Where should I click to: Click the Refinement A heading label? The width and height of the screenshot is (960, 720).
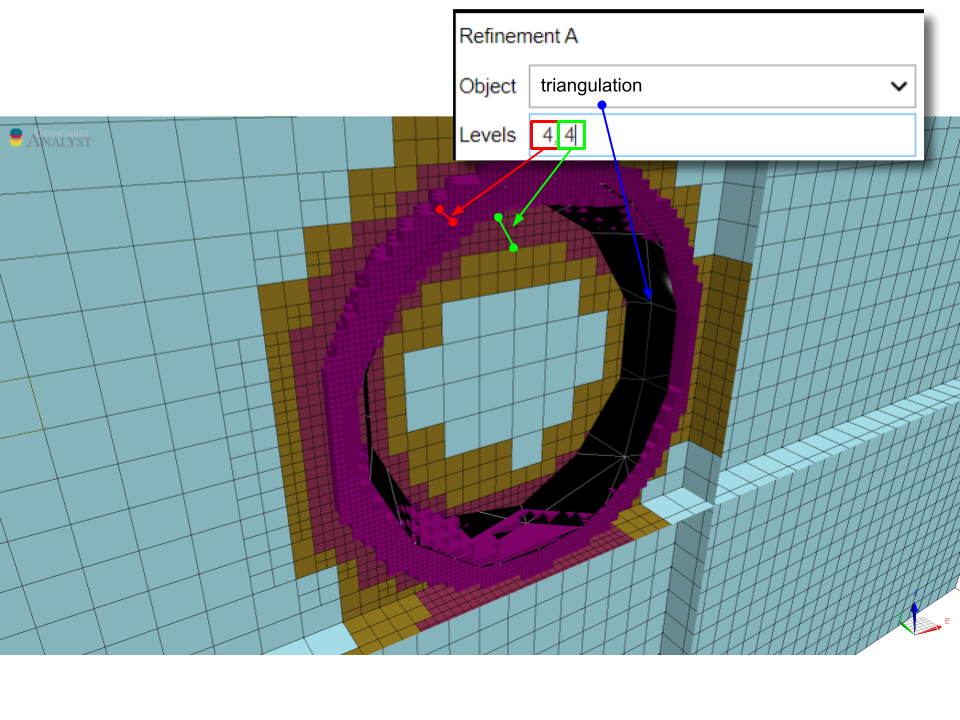tap(518, 36)
